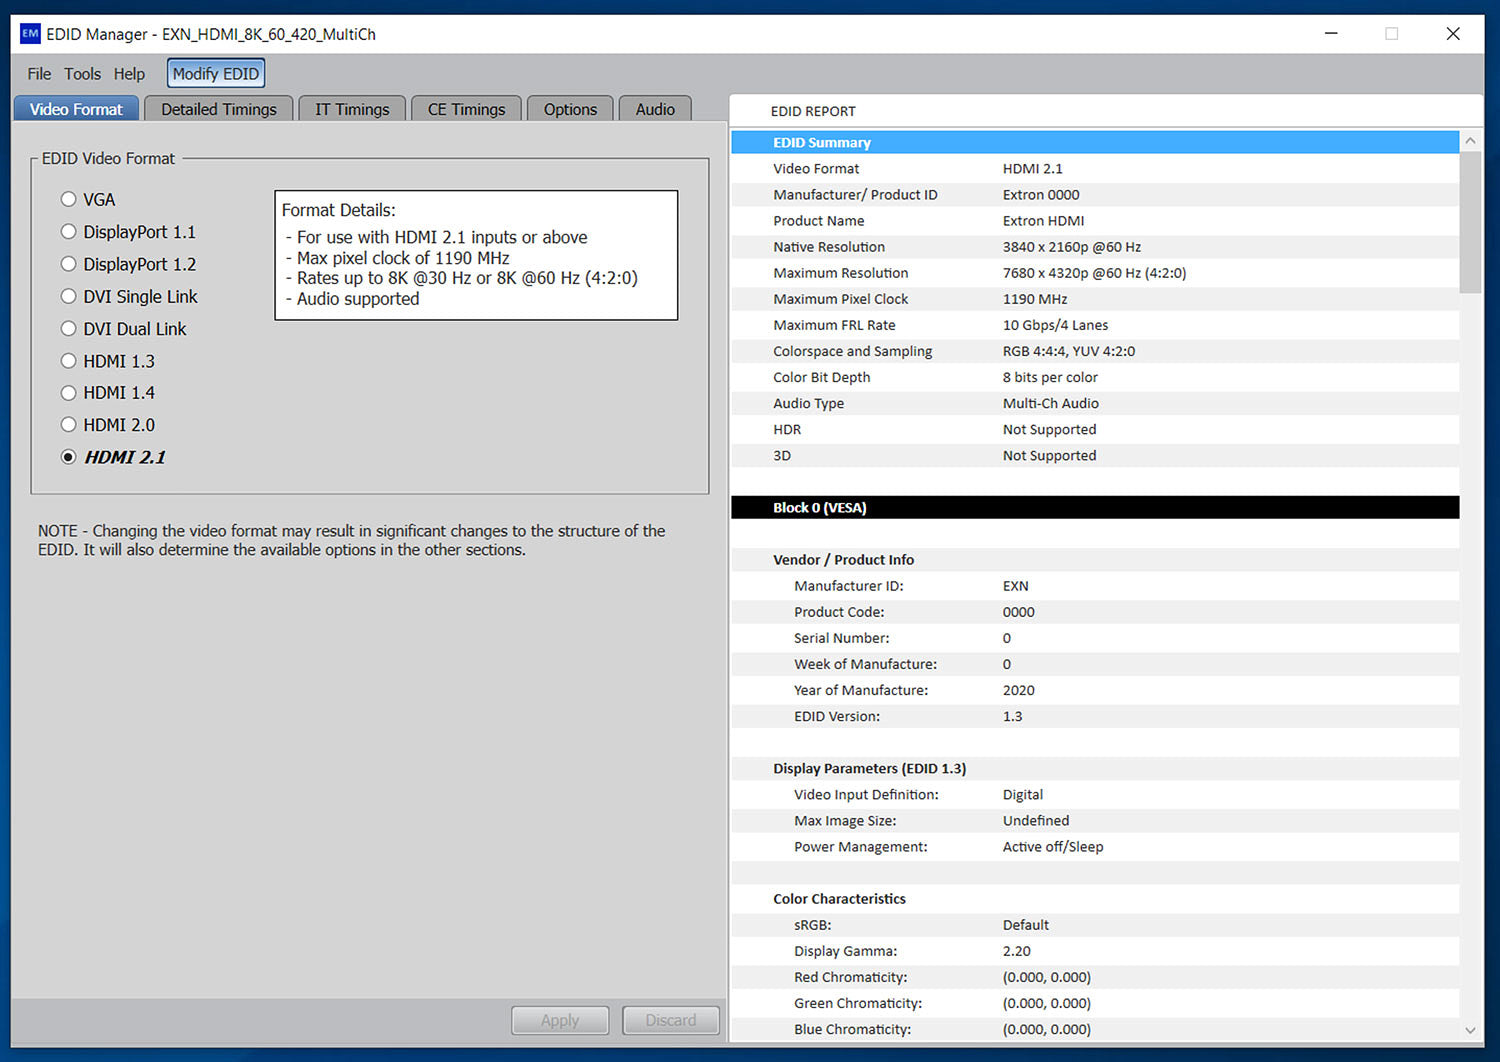This screenshot has height=1062, width=1500.
Task: Switch to the Options tab
Action: 570,109
